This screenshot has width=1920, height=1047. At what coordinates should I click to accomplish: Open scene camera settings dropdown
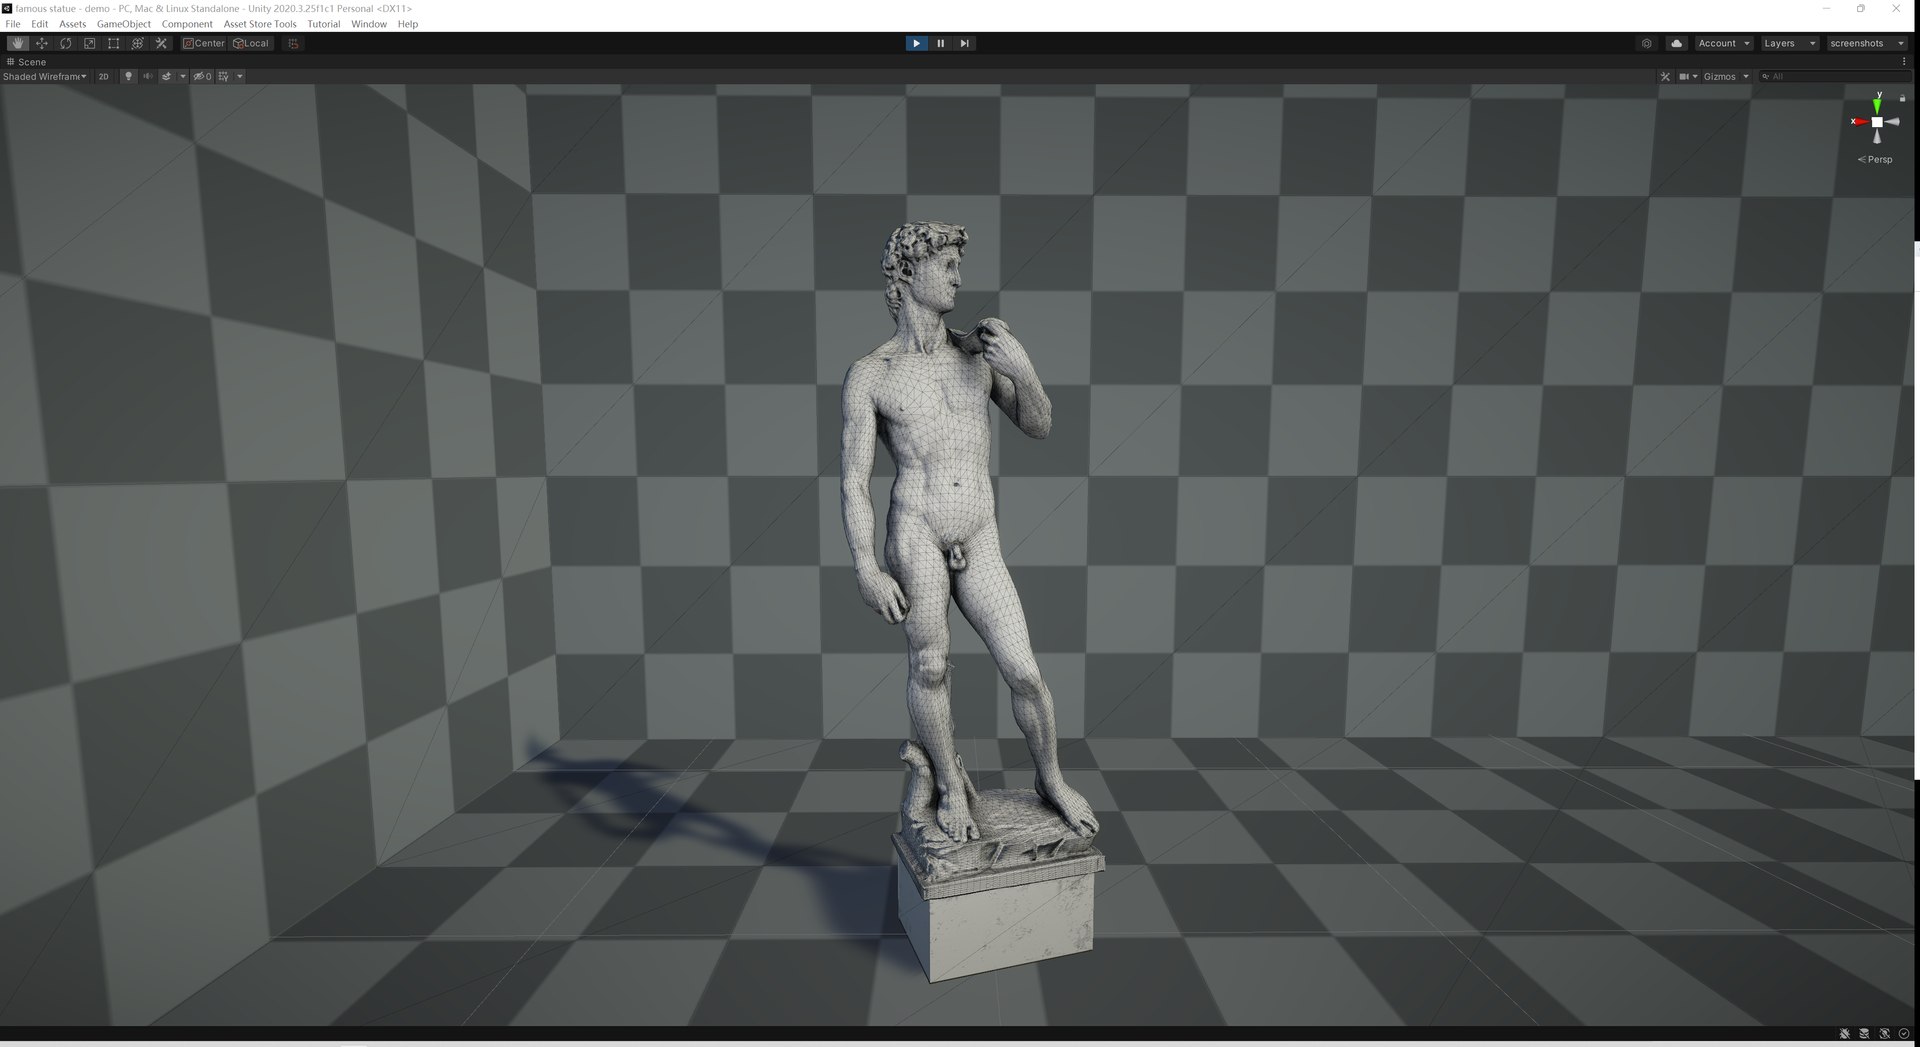coord(1688,76)
